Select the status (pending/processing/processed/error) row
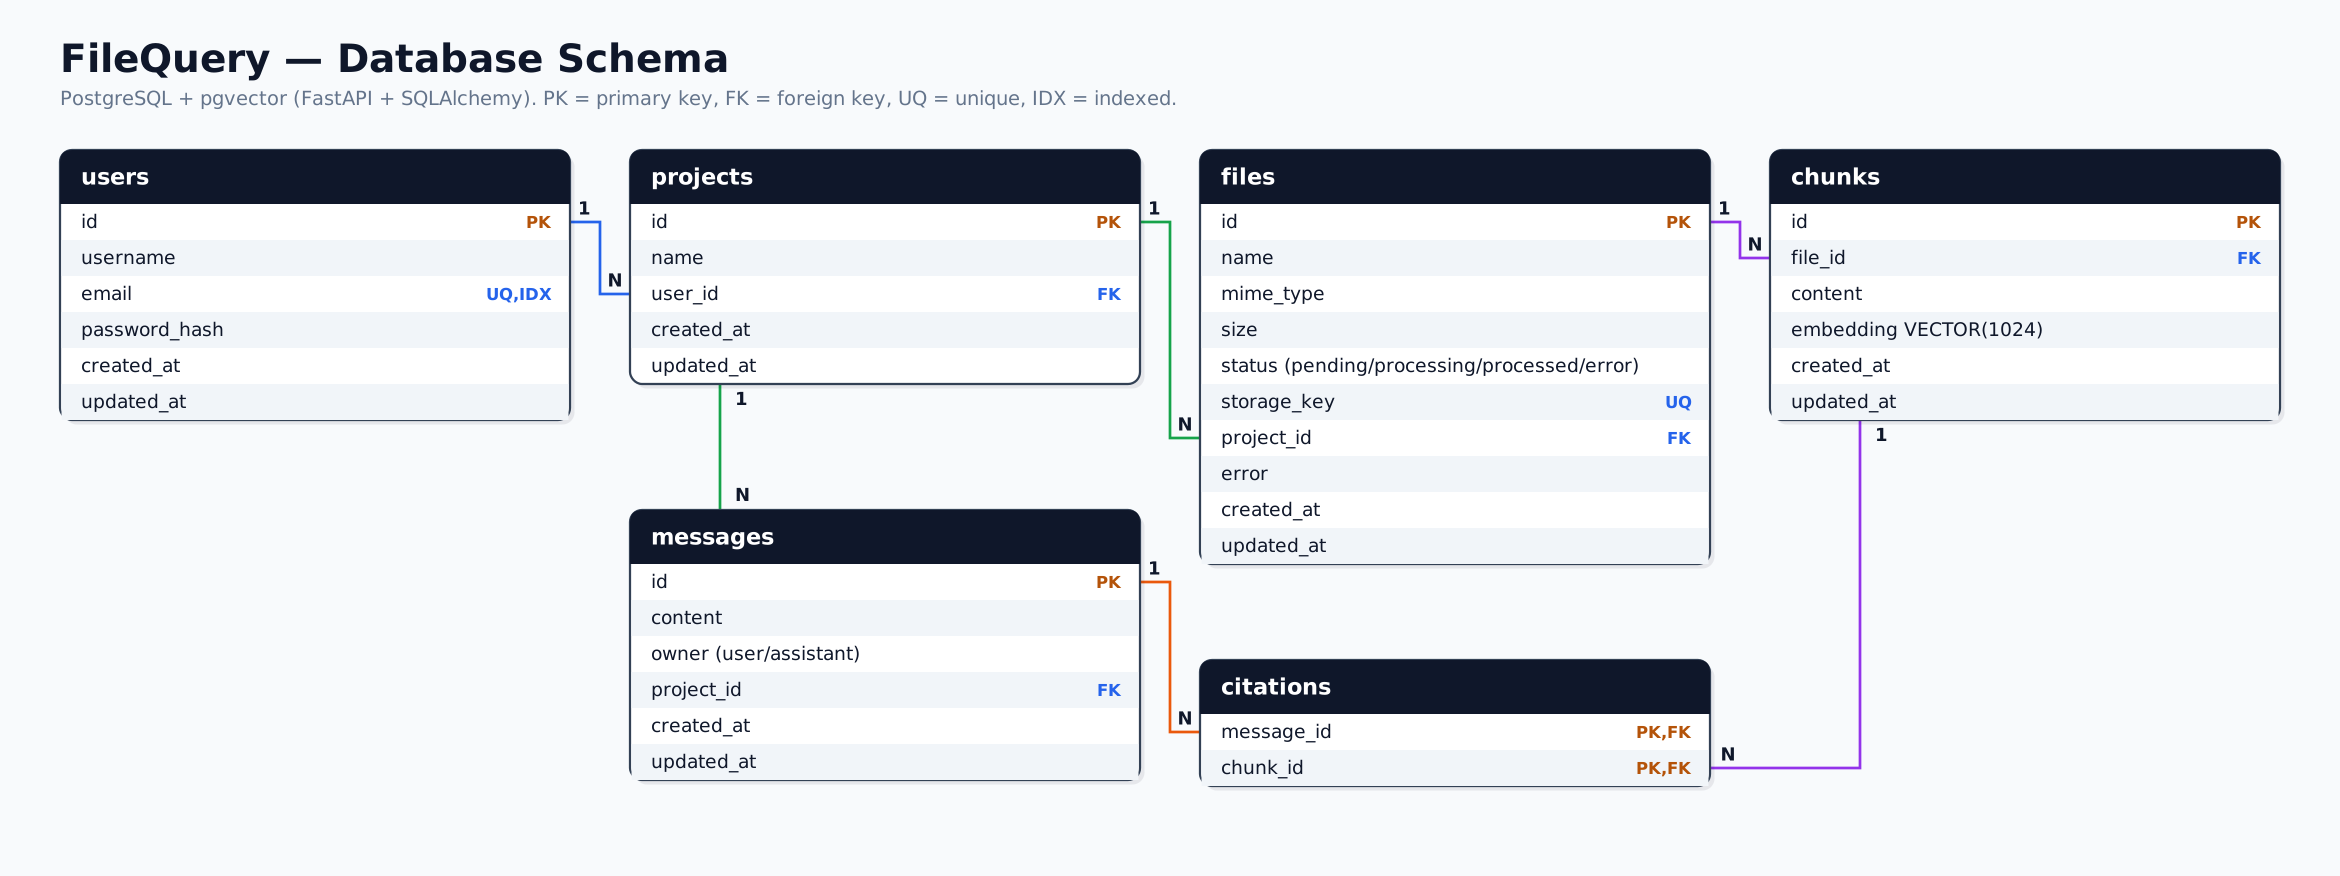Screen dimensions: 2340x876 (1455, 366)
